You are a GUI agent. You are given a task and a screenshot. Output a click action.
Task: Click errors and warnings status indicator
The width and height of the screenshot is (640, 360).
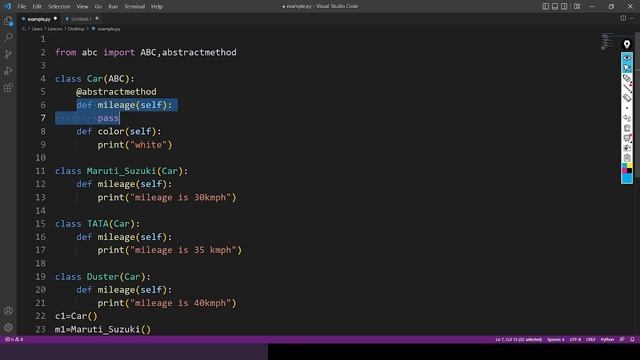14,340
